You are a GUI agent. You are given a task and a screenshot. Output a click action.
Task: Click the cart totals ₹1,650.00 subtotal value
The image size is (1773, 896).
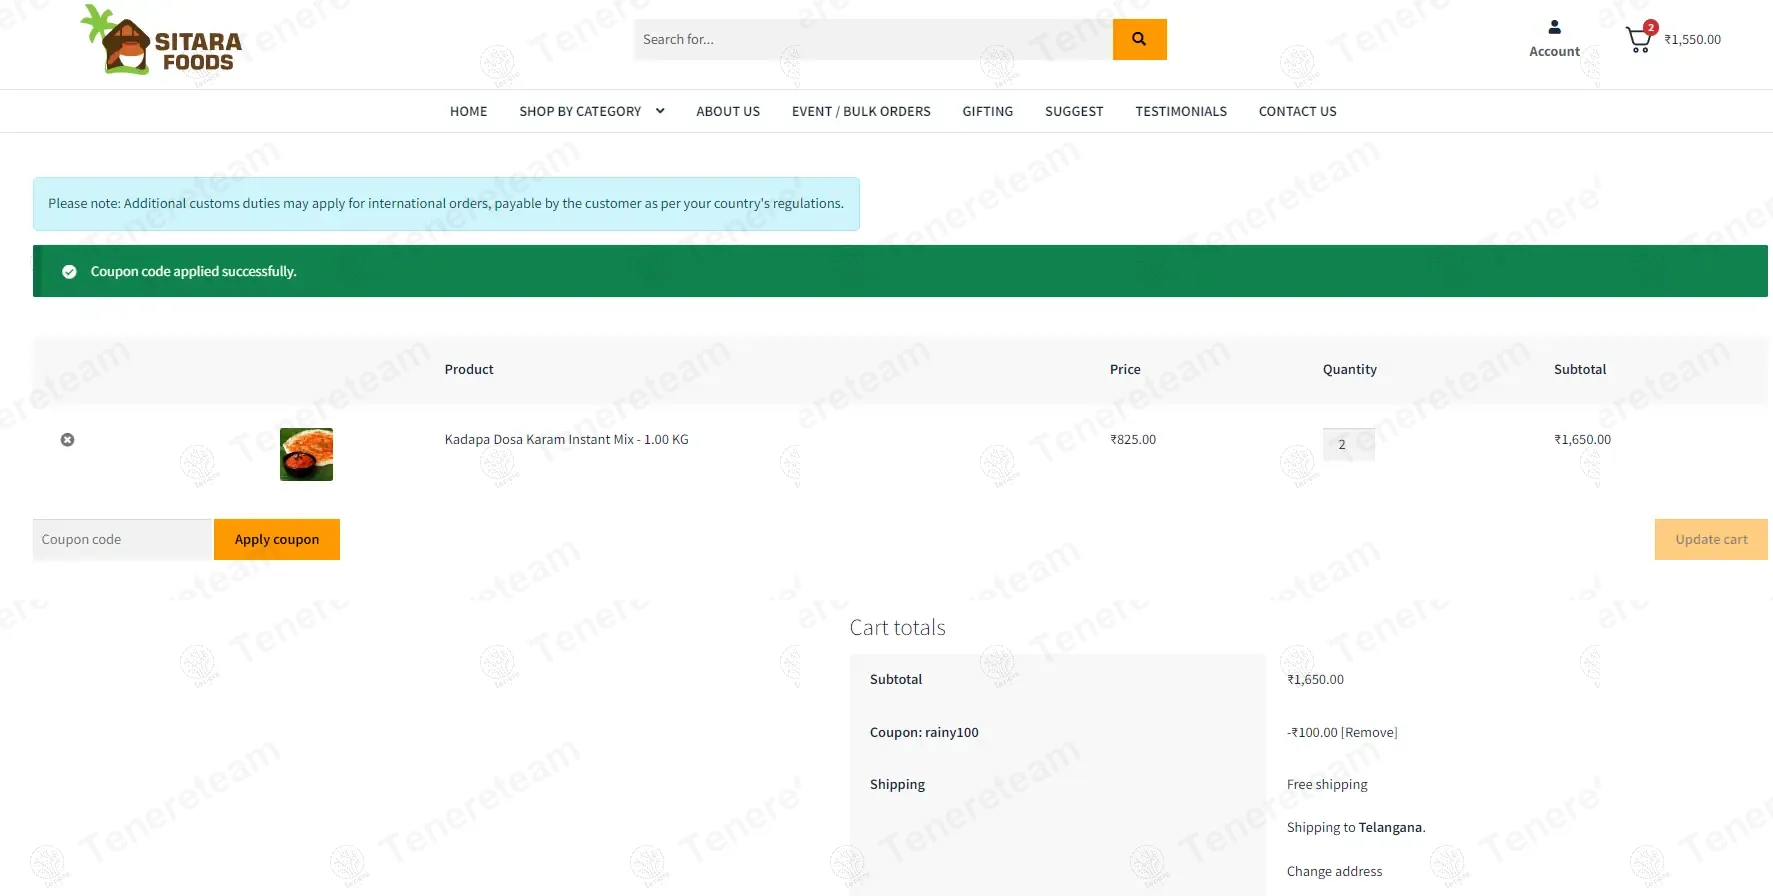tap(1315, 679)
